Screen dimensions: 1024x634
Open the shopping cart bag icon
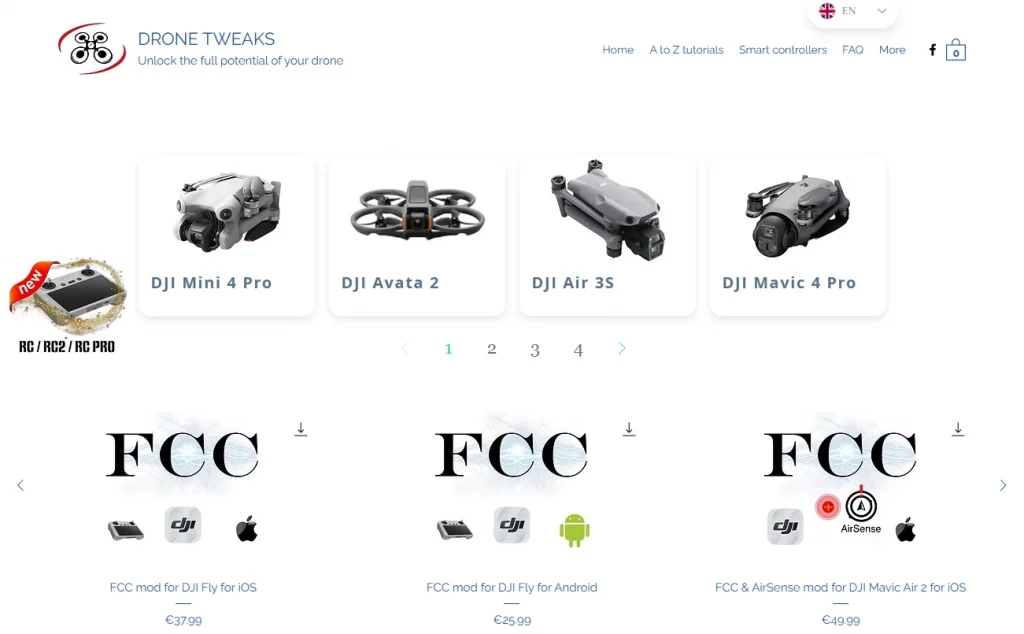[x=955, y=50]
